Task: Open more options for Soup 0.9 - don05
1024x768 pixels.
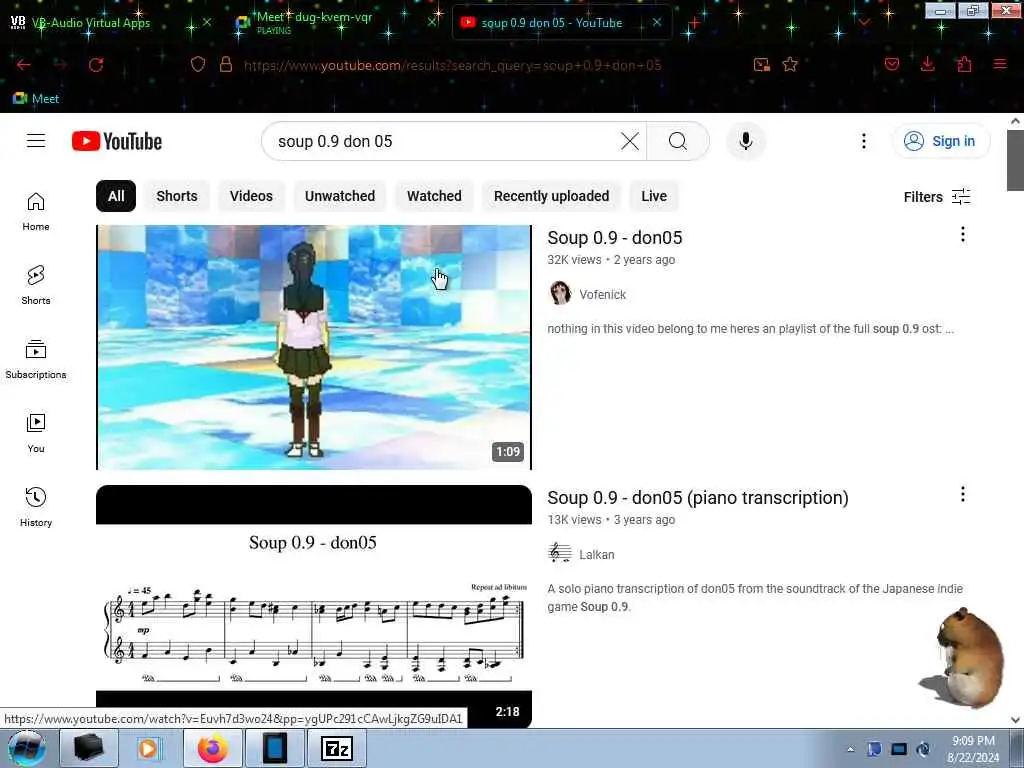Action: tap(963, 234)
